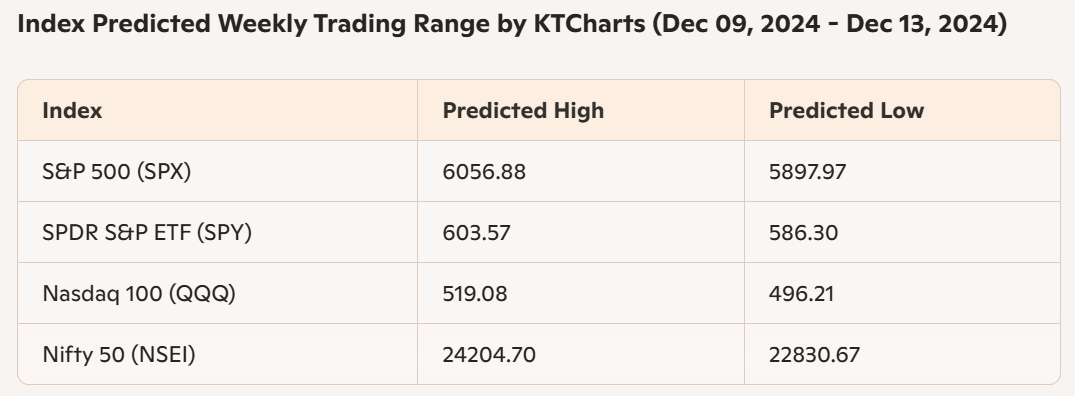
Task: Click the Nifty predicted high 24204.70
Action: click(x=489, y=354)
